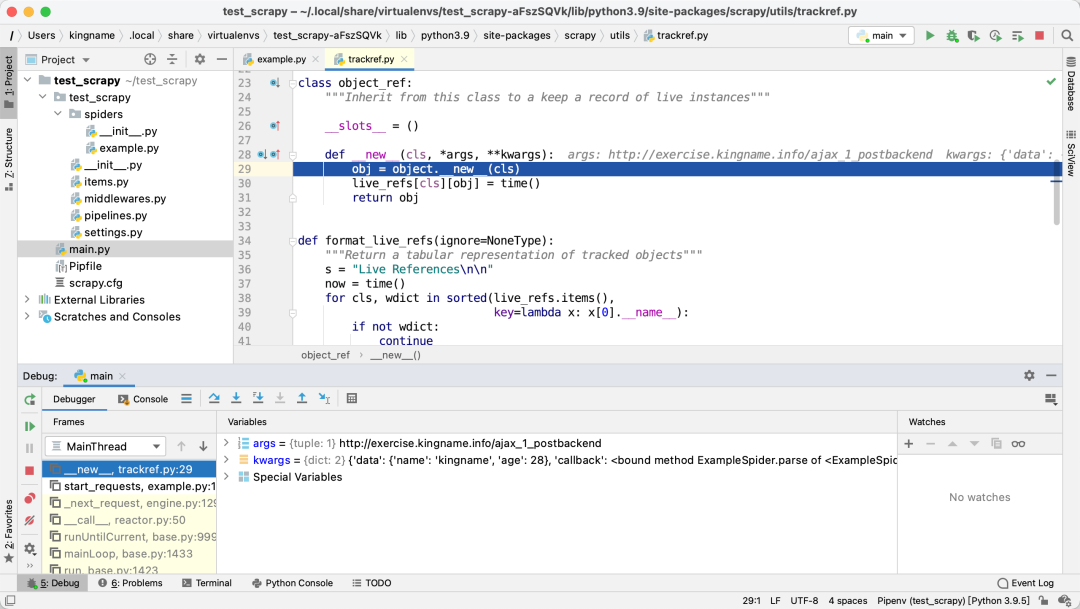Expand the args variable
This screenshot has width=1080, height=609.
tap(226, 443)
